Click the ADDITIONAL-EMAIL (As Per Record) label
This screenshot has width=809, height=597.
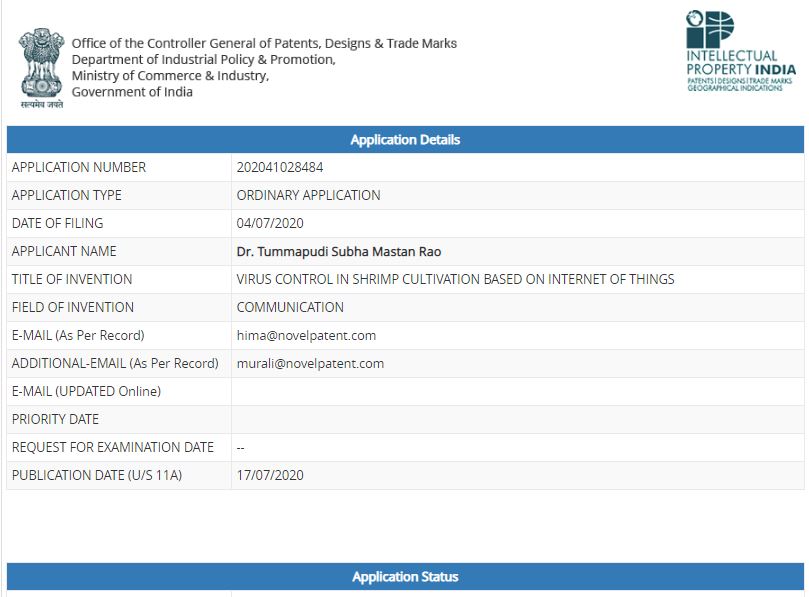[115, 363]
